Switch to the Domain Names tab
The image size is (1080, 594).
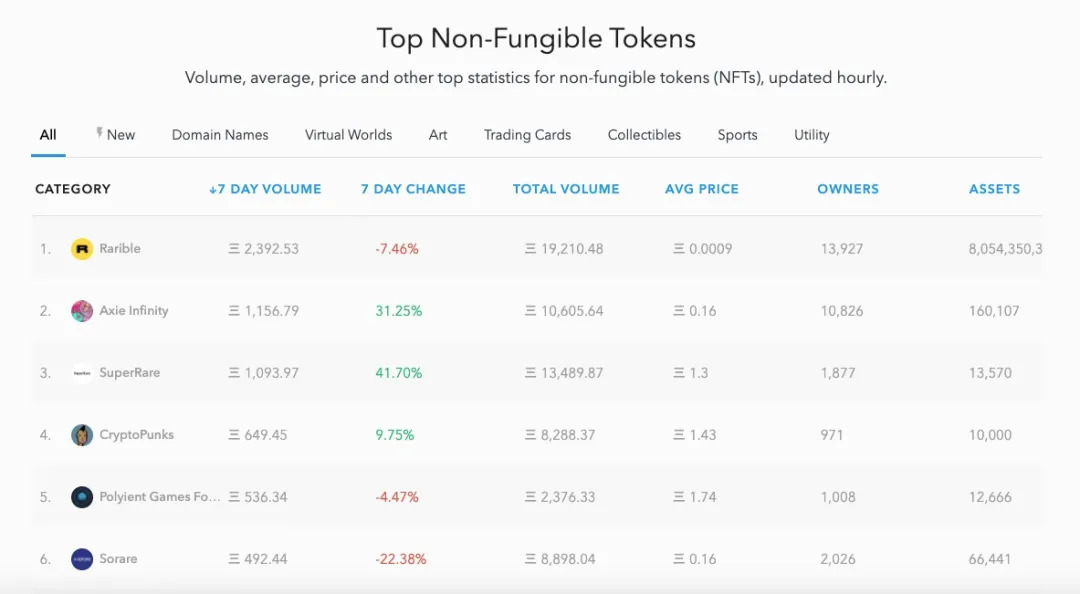220,135
